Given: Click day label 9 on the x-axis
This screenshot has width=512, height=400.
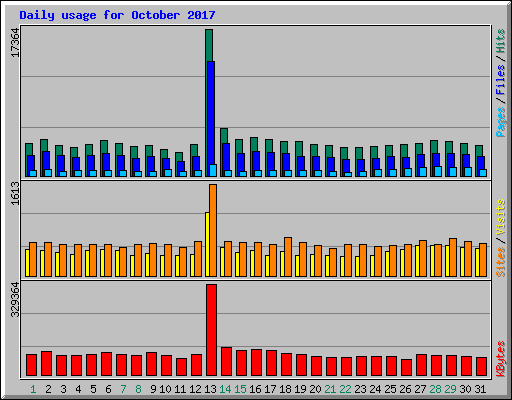Looking at the screenshot, I should 153,389.
